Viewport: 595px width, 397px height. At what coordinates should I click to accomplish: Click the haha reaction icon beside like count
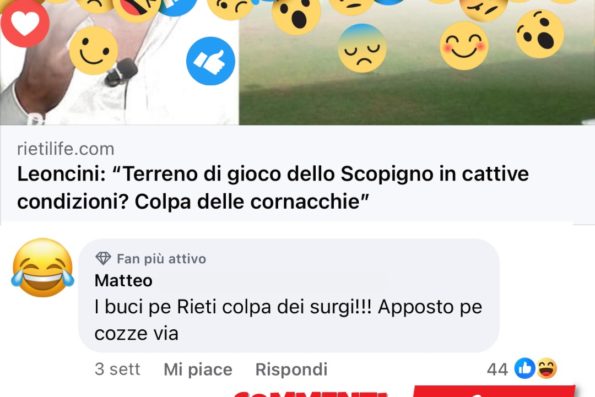[547, 368]
